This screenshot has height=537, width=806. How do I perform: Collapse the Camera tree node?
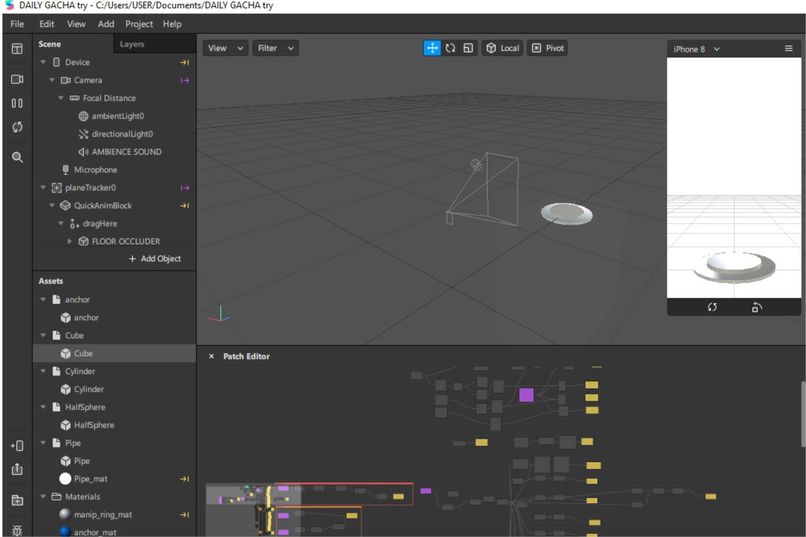click(52, 80)
